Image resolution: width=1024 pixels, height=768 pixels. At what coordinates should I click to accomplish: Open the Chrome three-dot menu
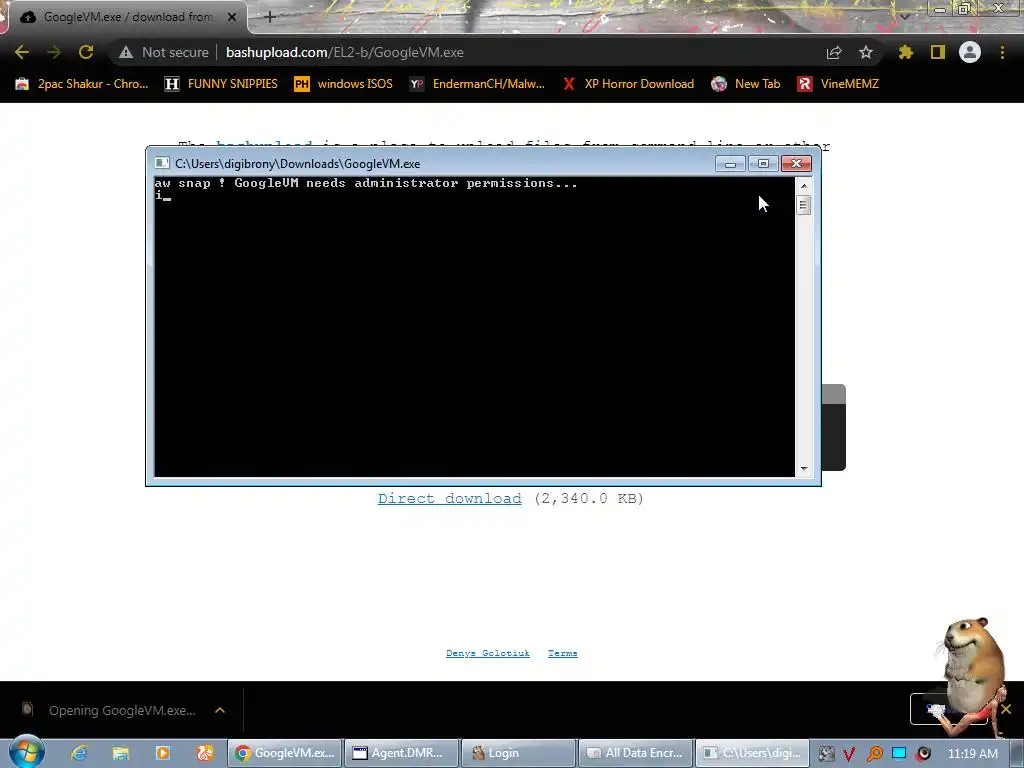pyautogui.click(x=1002, y=52)
